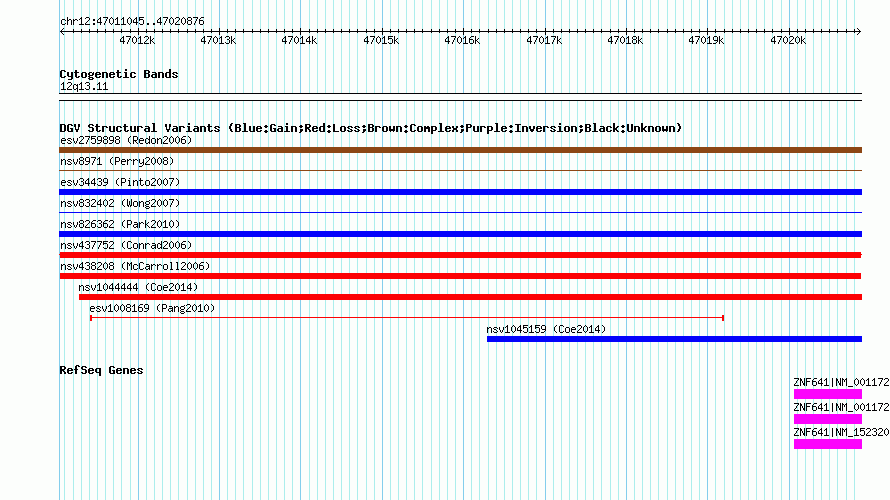This screenshot has height=500, width=890.
Task: Click the red nsv438208 loss bar
Action: point(460,276)
